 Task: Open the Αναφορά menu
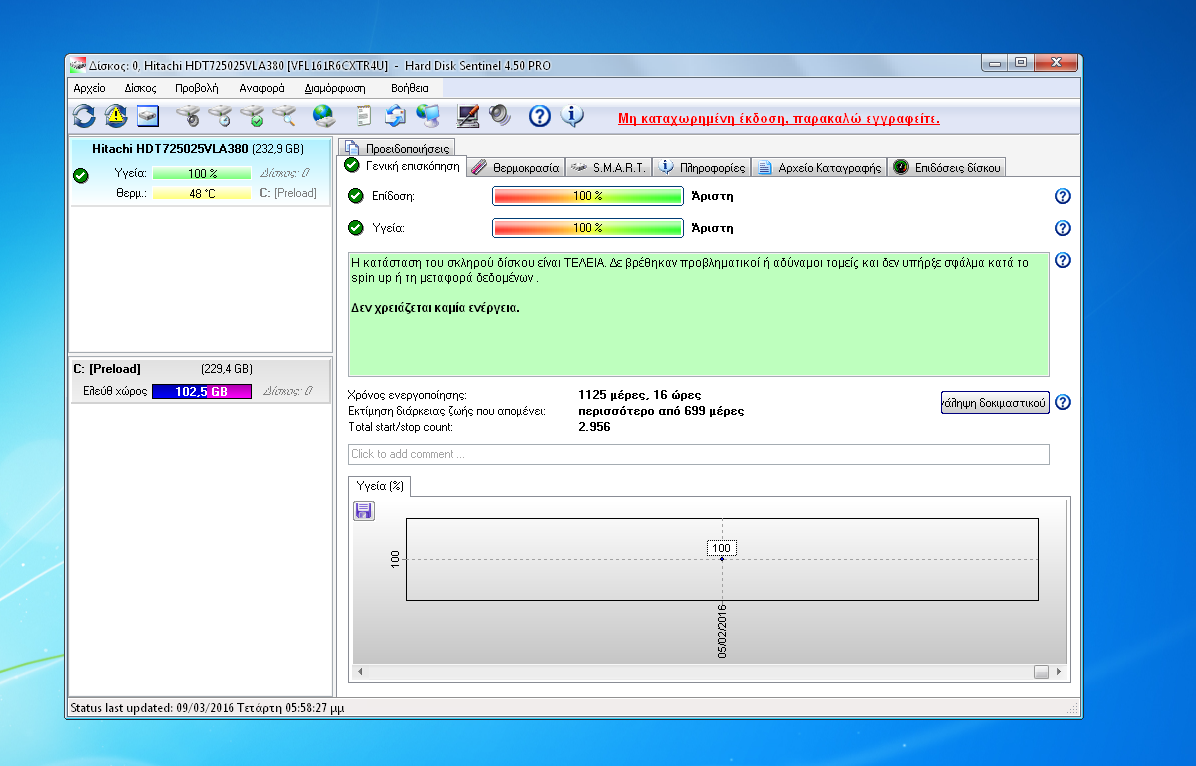(262, 89)
